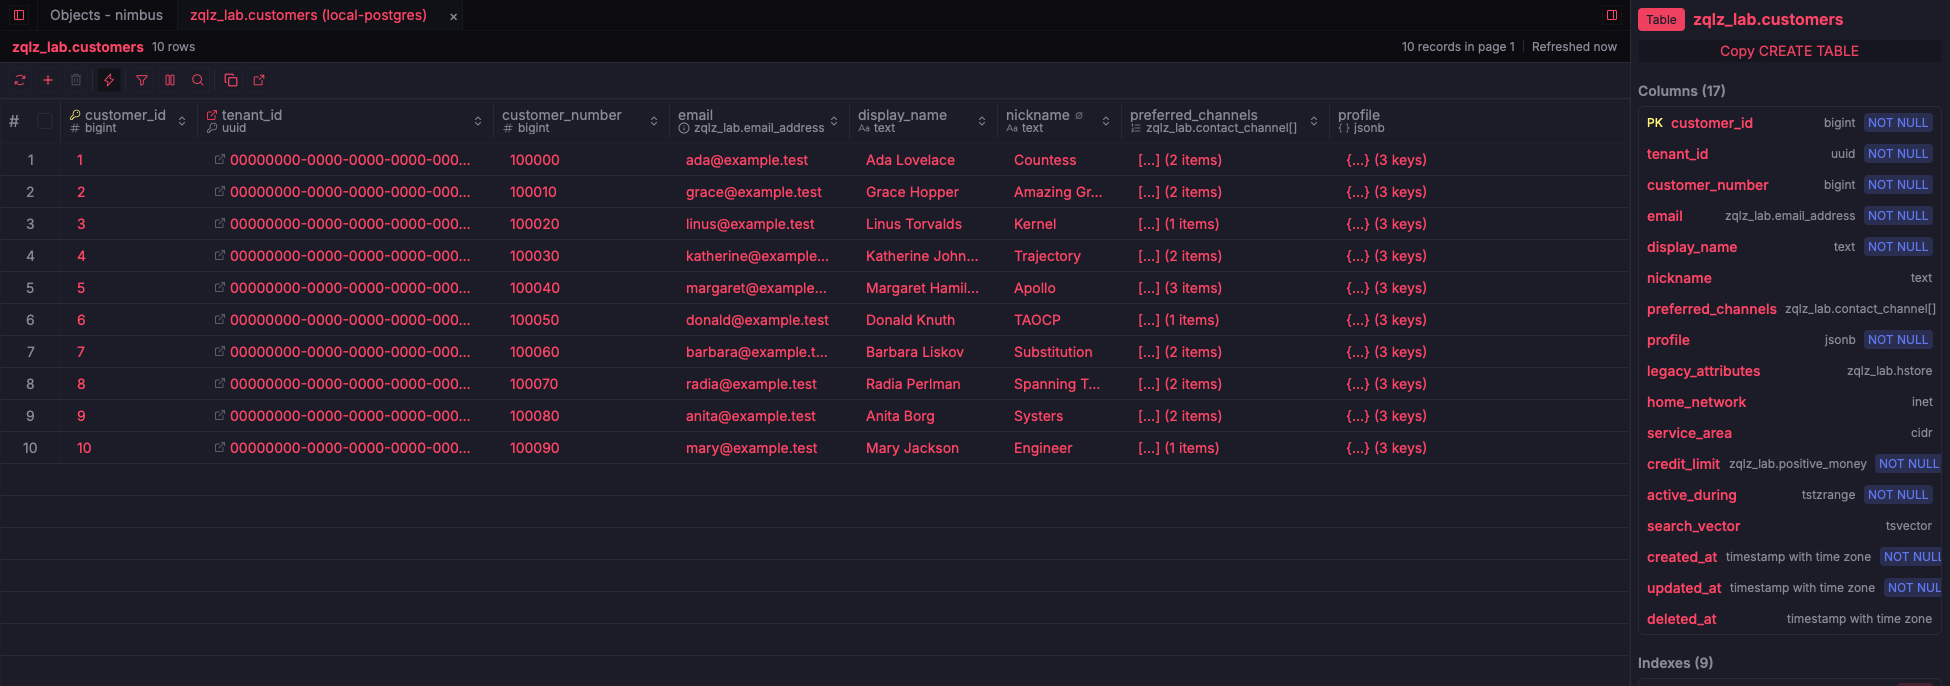Open tenant_id foreign key link for ada@example.test row
Viewport: 1950px width, 686px height.
coord(220,159)
